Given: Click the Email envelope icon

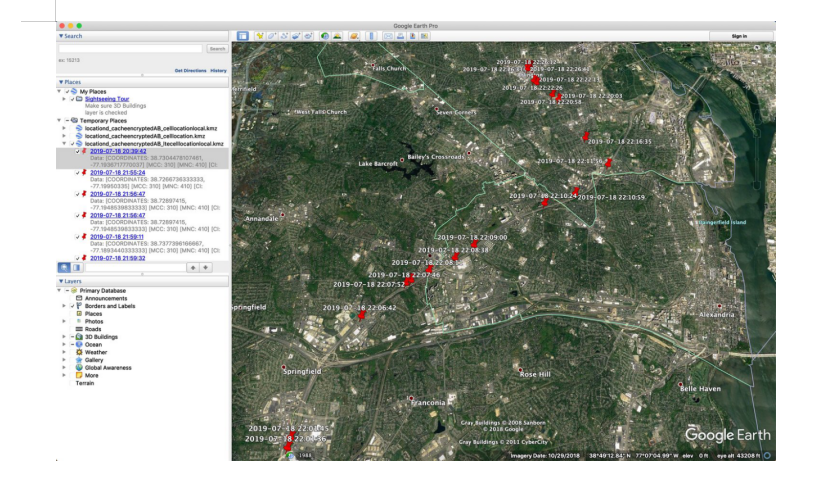Looking at the screenshot, I should click(x=388, y=36).
